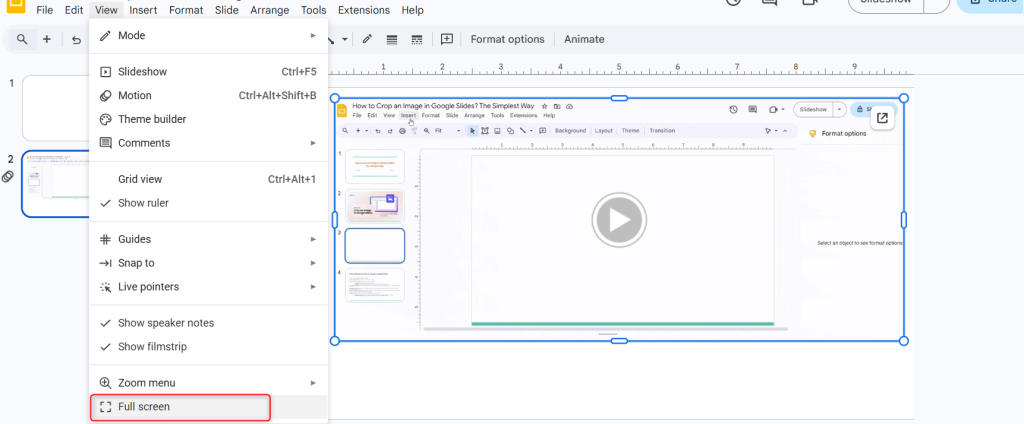This screenshot has height=424, width=1024.
Task: Select the border color pencil icon
Action: 367,39
